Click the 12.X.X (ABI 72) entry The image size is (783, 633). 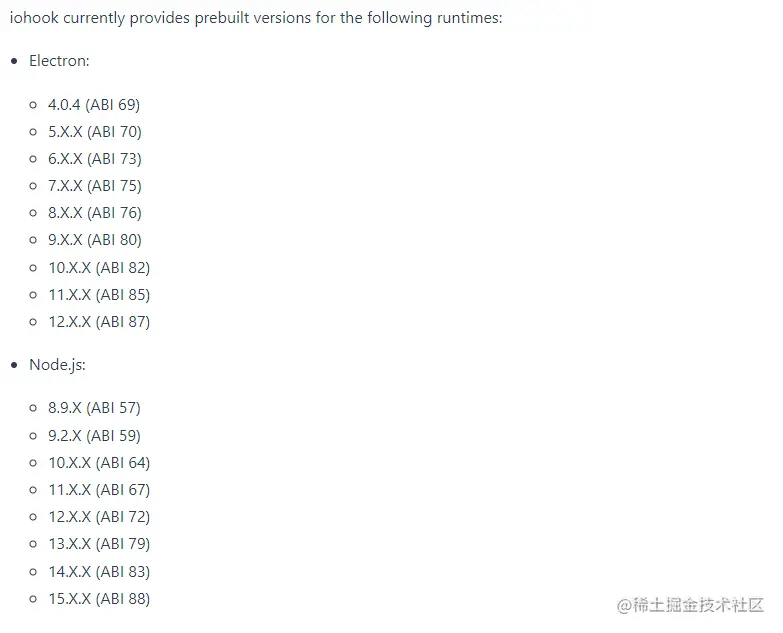(99, 517)
